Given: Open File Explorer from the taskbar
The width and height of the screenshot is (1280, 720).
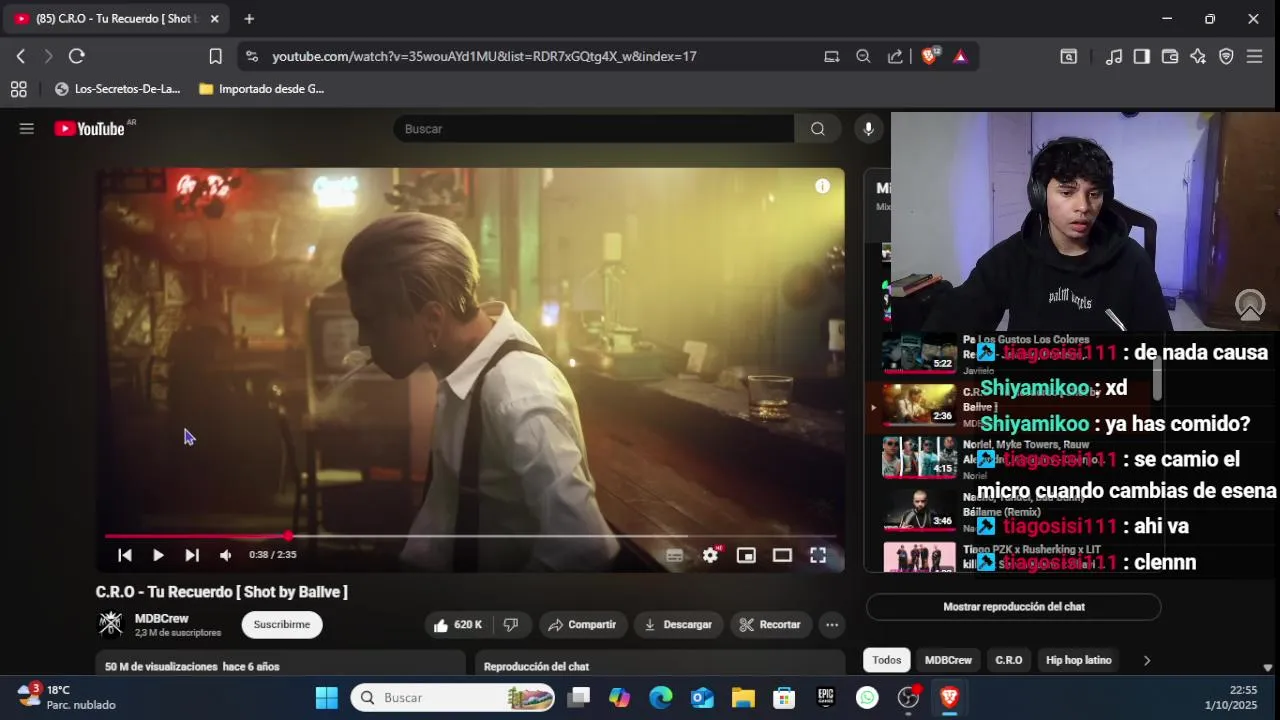Looking at the screenshot, I should click(x=743, y=697).
